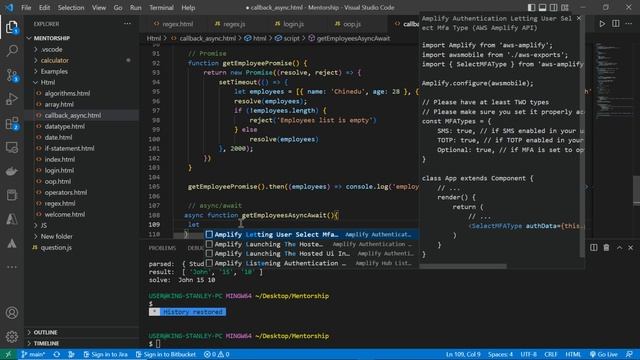
Task: Open the Extensions view
Action: [12, 123]
